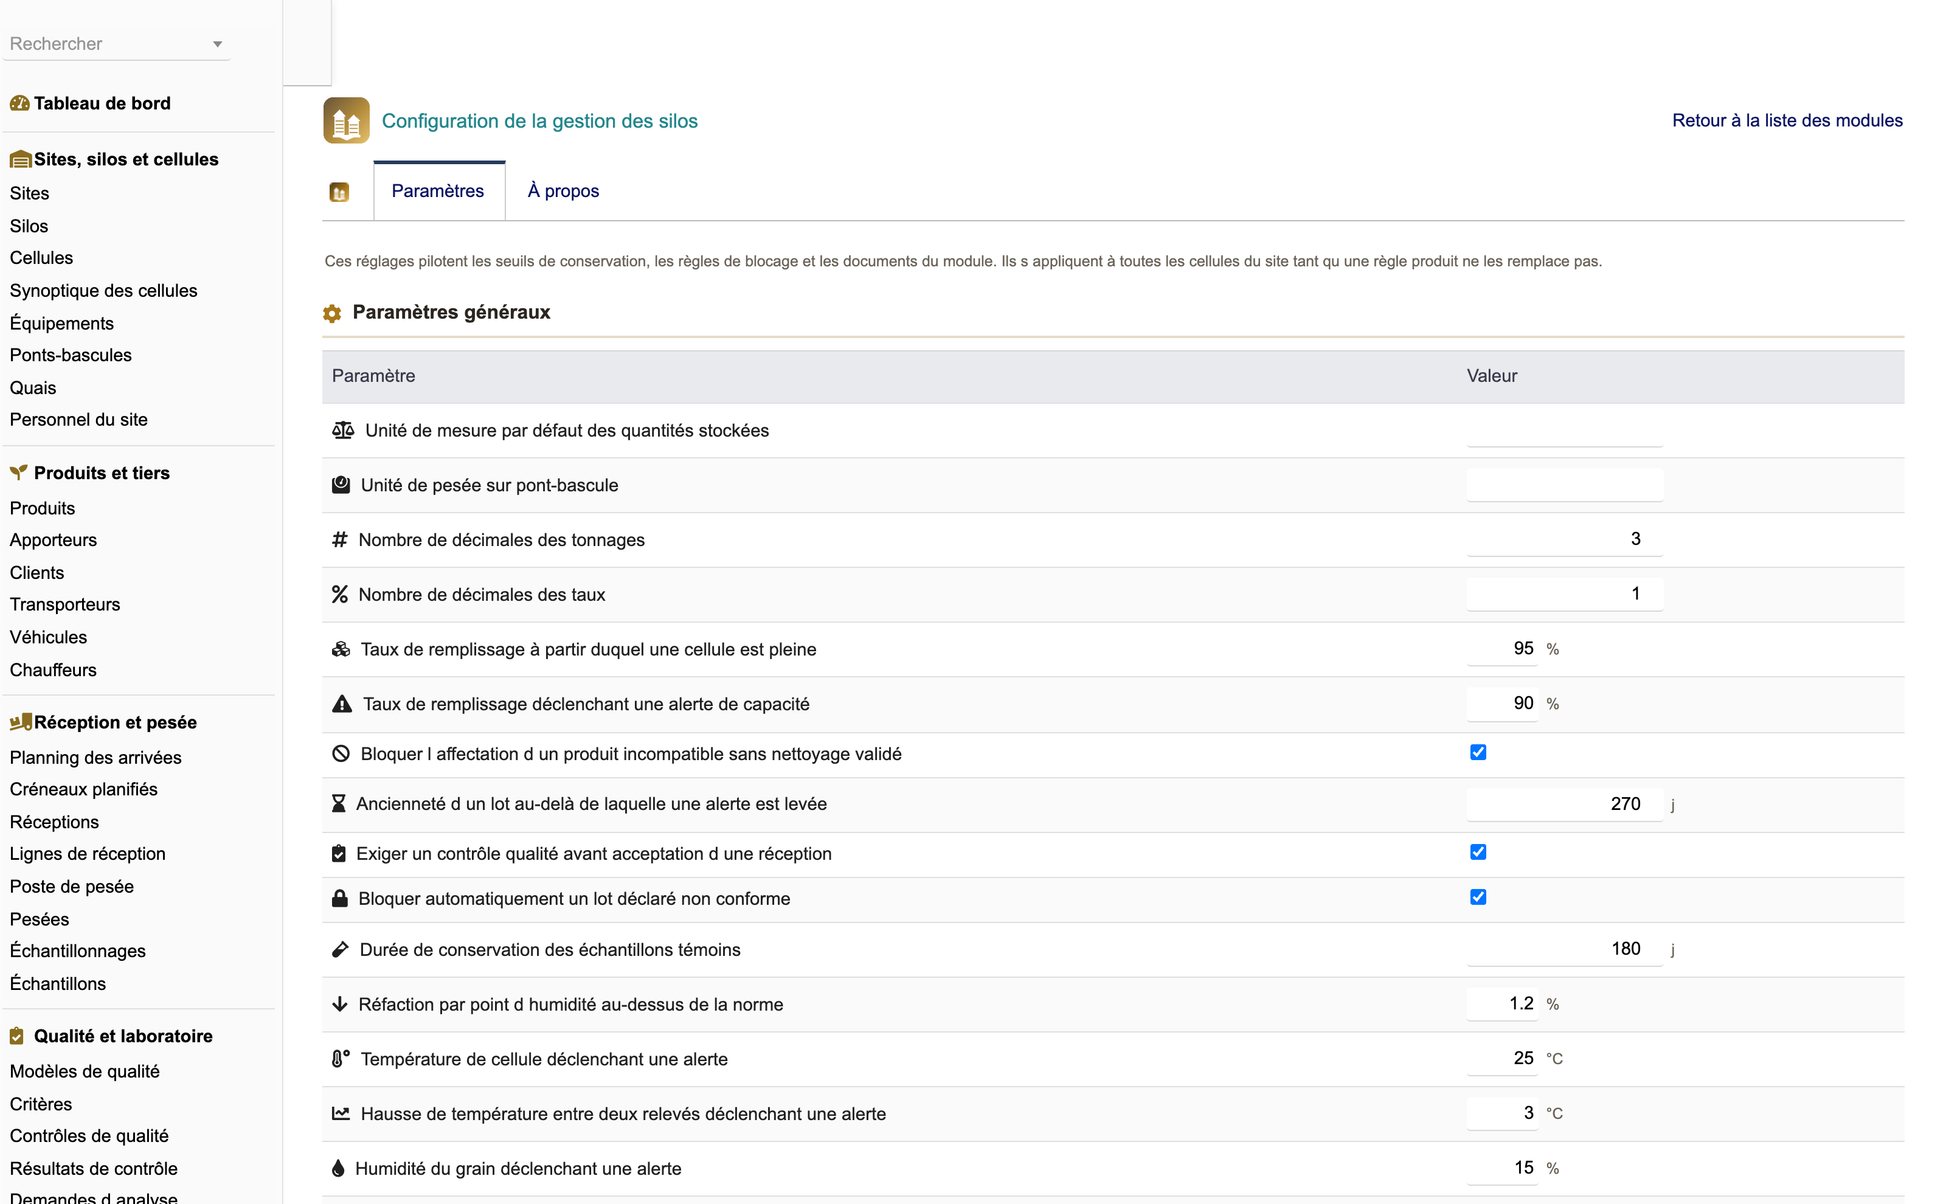Click Retour à la liste des modules link
The image size is (1946, 1204).
pyautogui.click(x=1787, y=120)
